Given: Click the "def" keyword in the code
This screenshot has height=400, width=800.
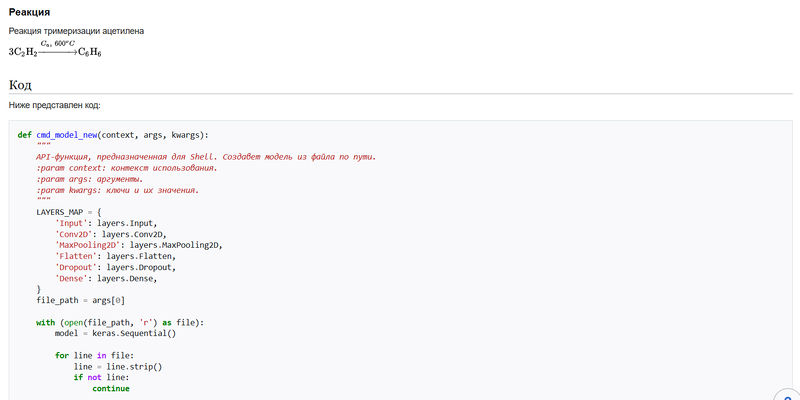Looking at the screenshot, I should [x=24, y=135].
